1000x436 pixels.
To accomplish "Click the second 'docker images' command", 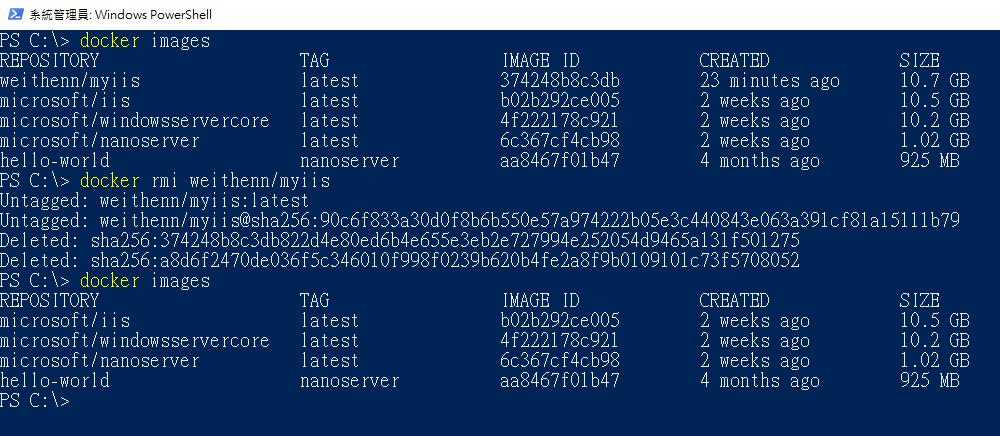I will click(x=145, y=280).
